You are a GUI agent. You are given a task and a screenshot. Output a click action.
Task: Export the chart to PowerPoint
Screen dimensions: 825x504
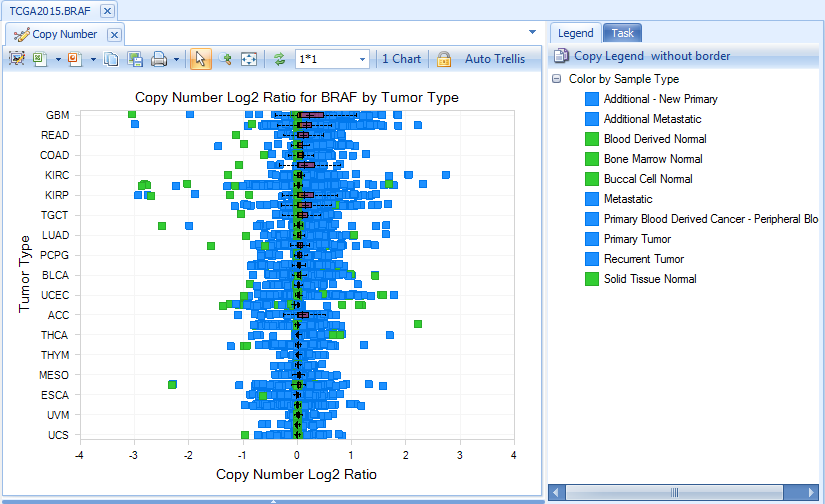(75, 59)
